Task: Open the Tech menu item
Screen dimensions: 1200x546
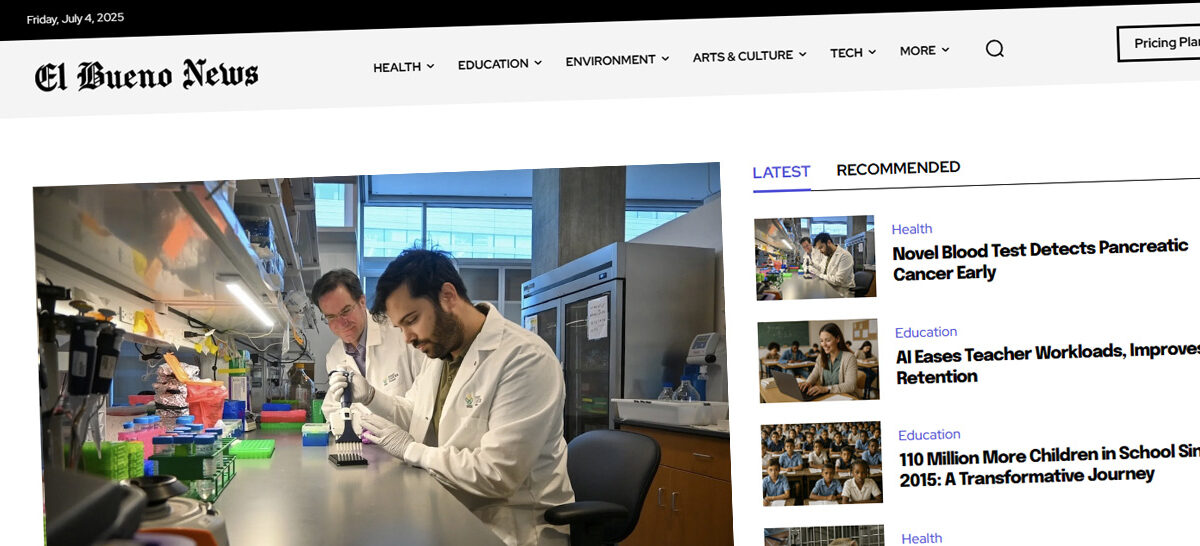Action: pyautogui.click(x=852, y=52)
